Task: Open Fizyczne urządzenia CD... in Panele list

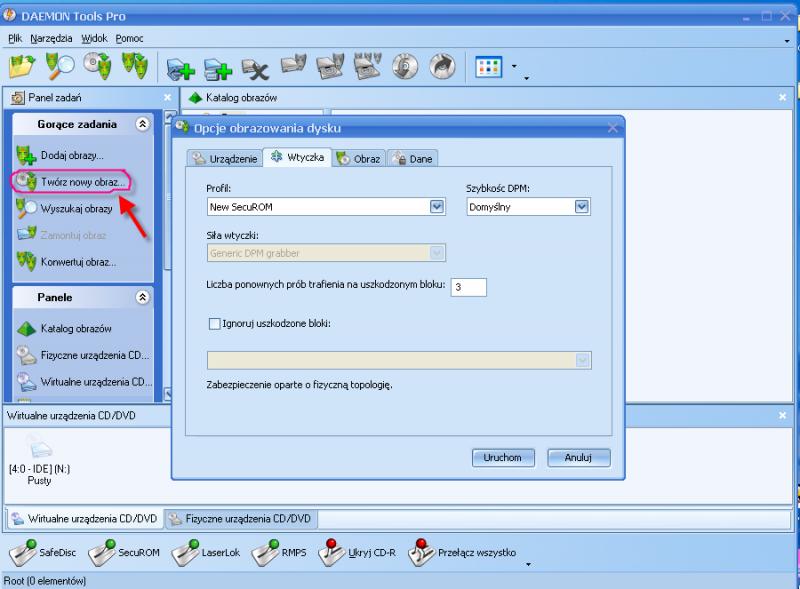Action: pos(83,355)
